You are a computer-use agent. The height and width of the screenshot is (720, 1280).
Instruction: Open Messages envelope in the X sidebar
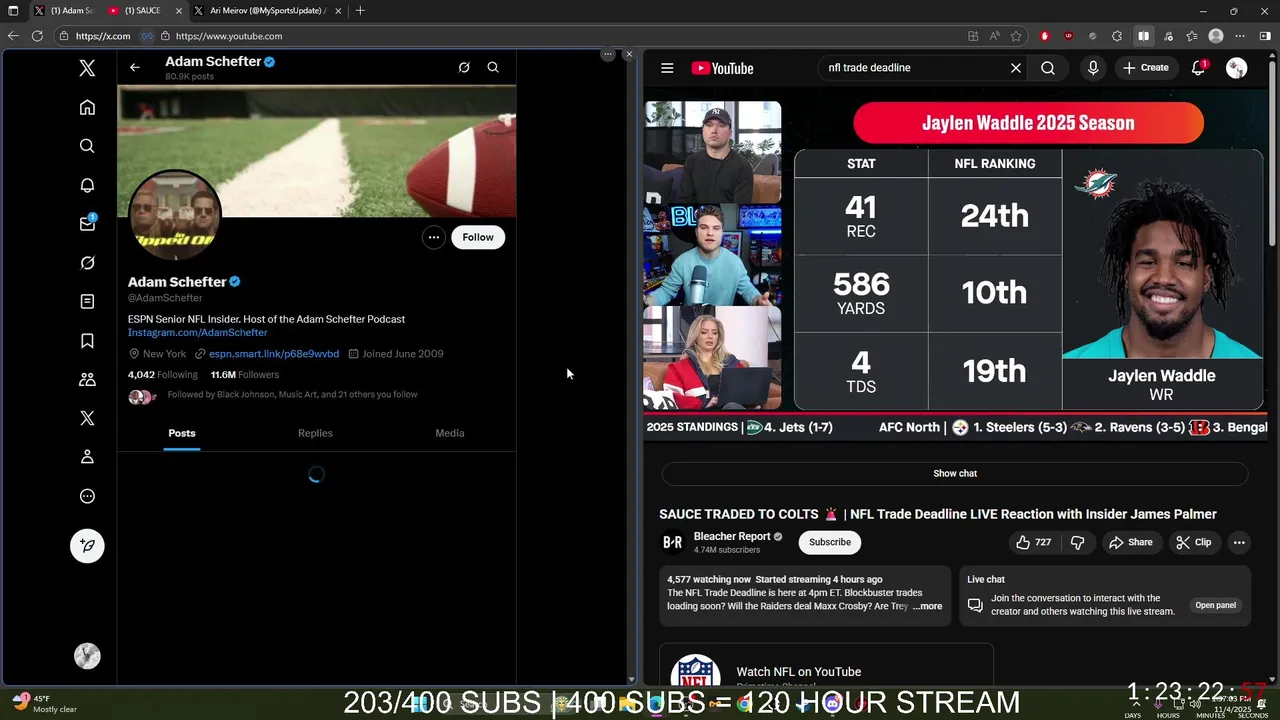(87, 224)
